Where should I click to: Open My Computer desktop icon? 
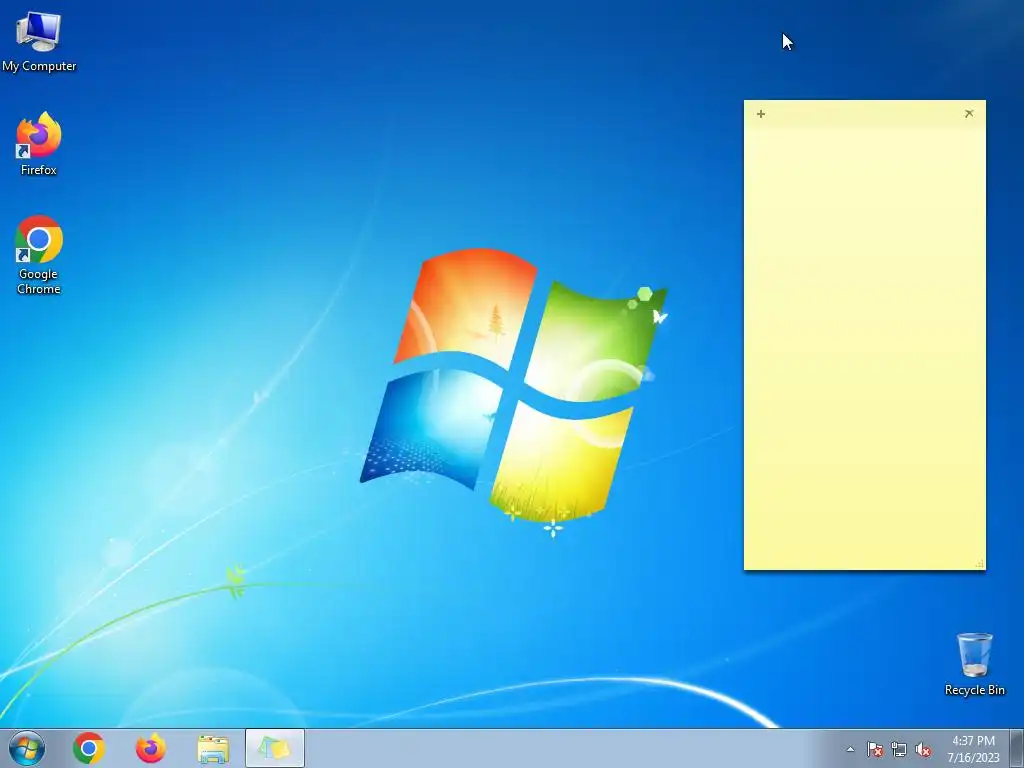tap(39, 40)
